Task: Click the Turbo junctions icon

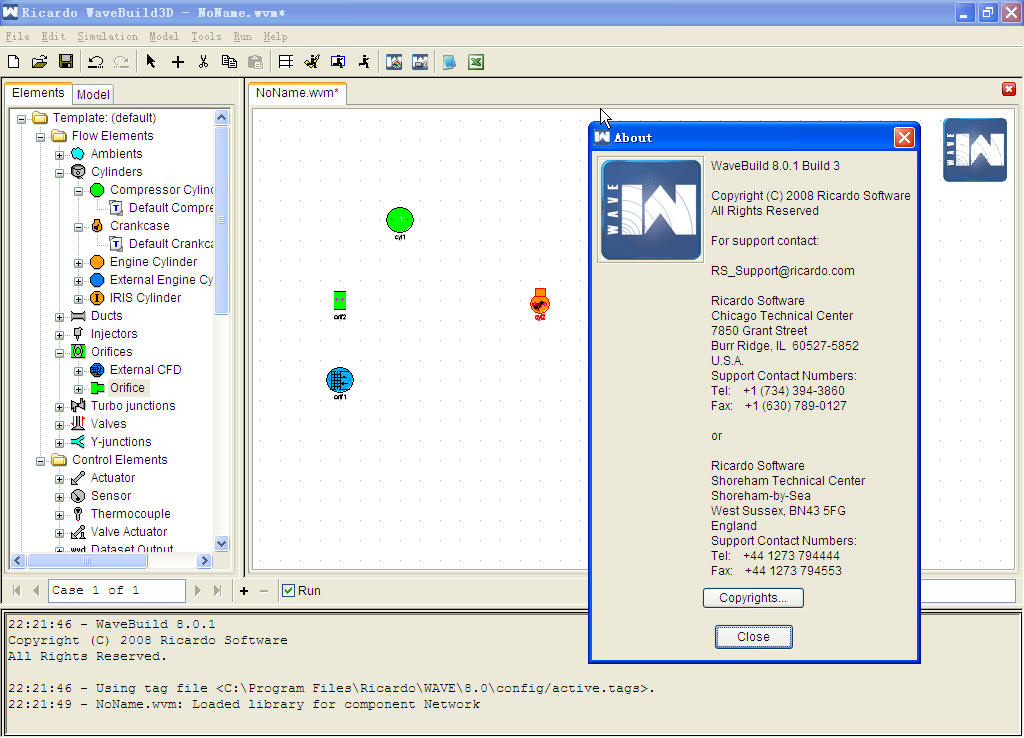Action: [x=78, y=406]
